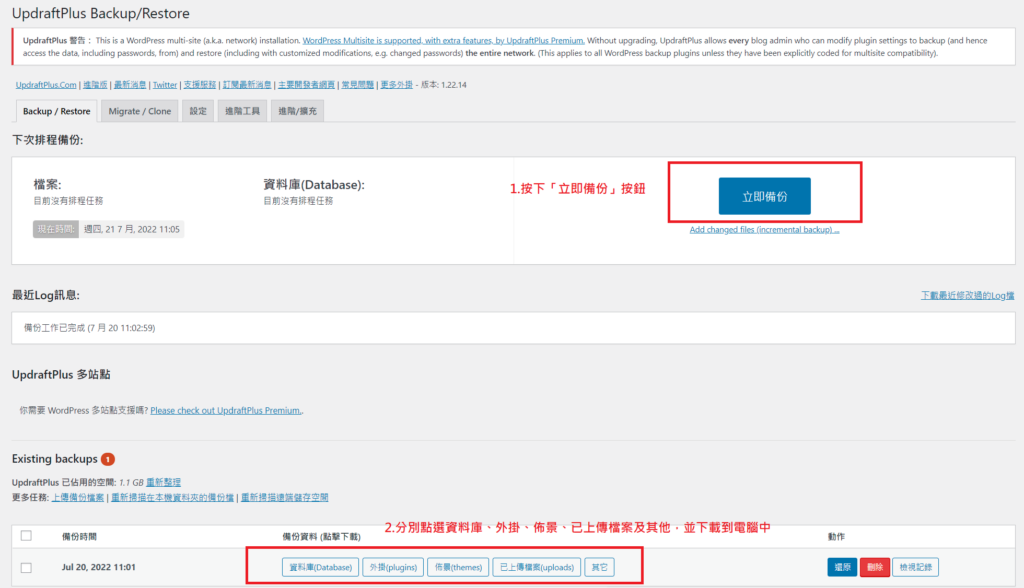
Task: Check the Jul 20, 2022 backup row checkbox
Action: pyautogui.click(x=26, y=567)
